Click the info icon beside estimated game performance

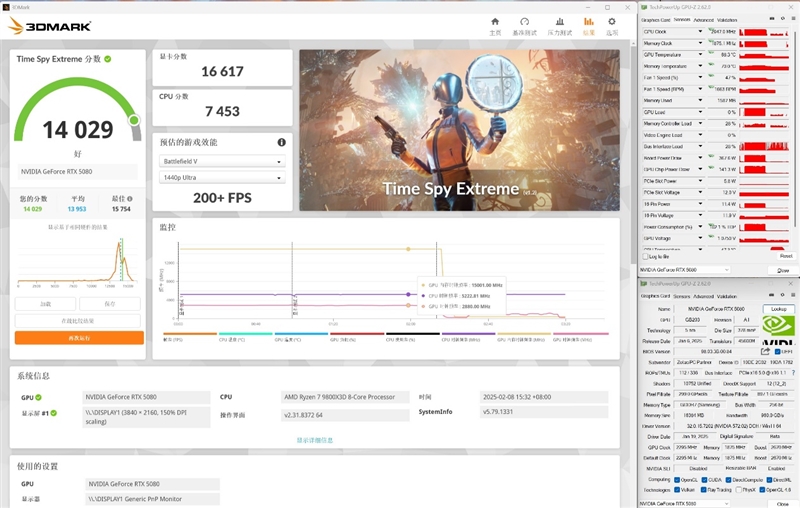click(x=281, y=143)
